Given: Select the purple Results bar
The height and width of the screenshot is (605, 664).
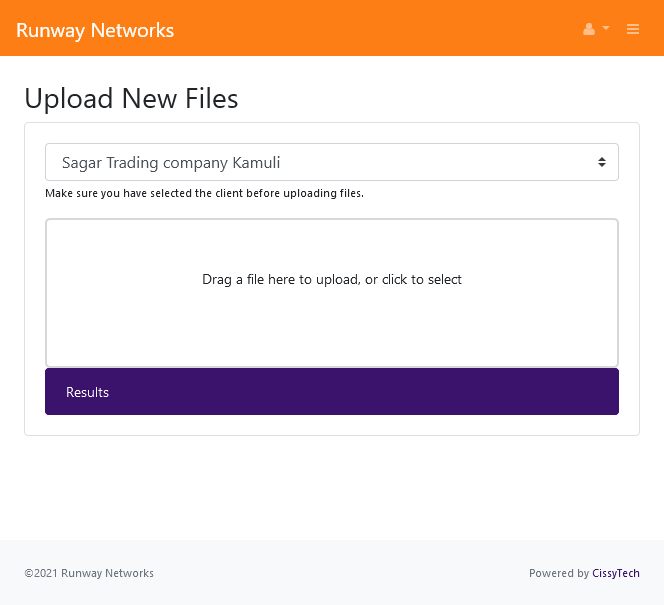Looking at the screenshot, I should point(331,392).
